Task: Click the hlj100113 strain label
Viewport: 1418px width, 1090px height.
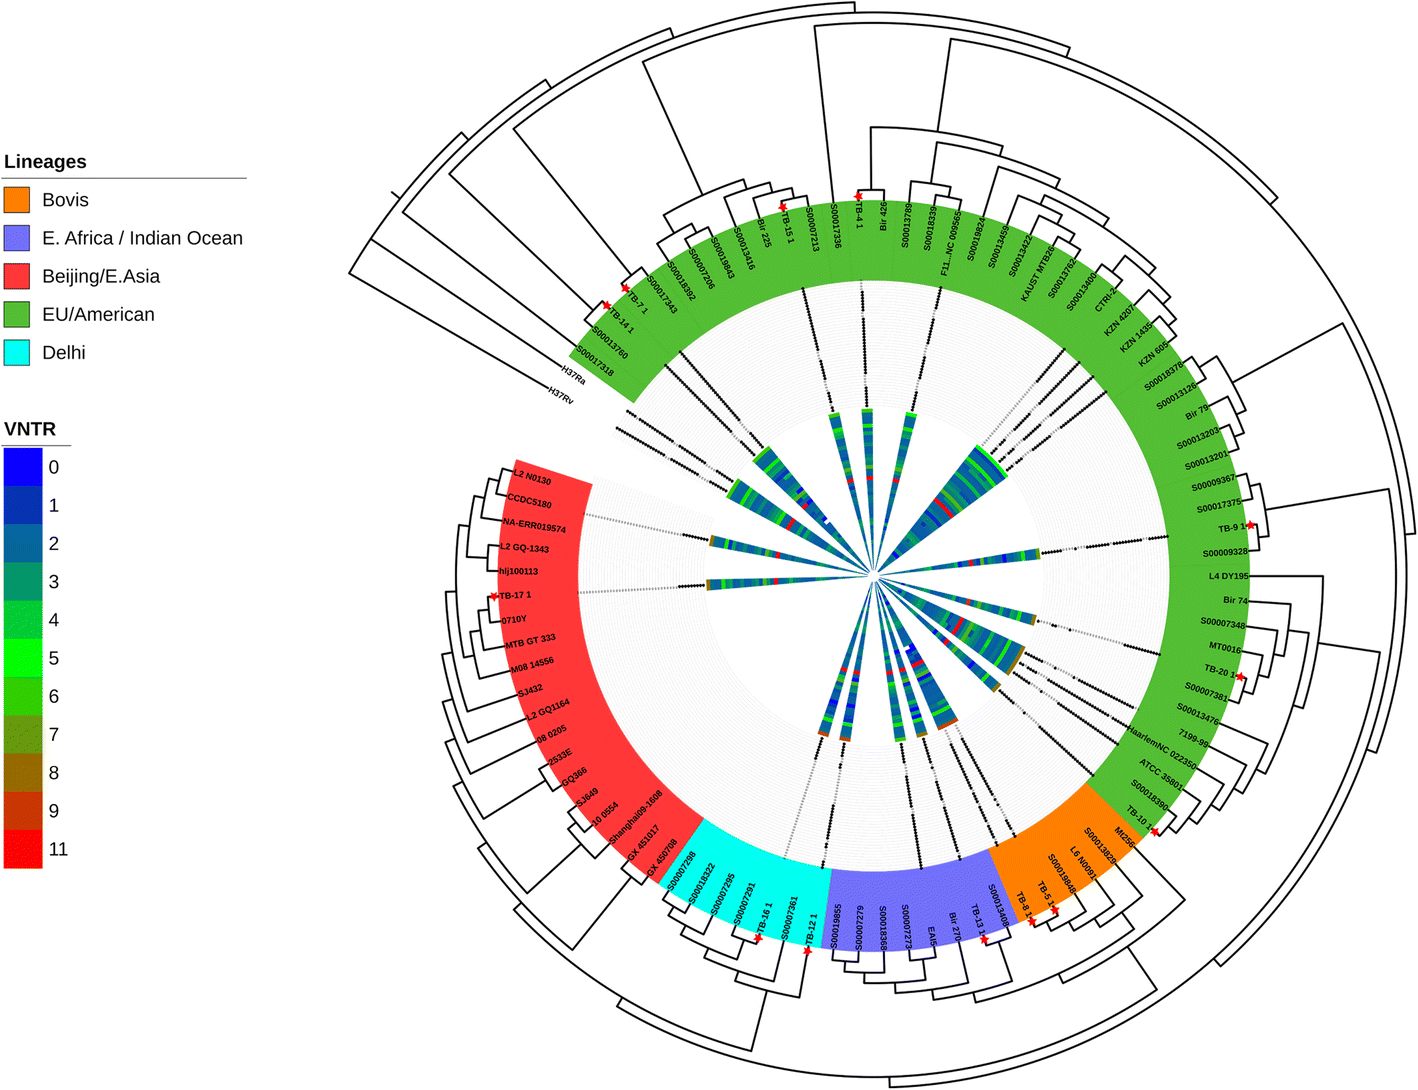Action: [519, 571]
